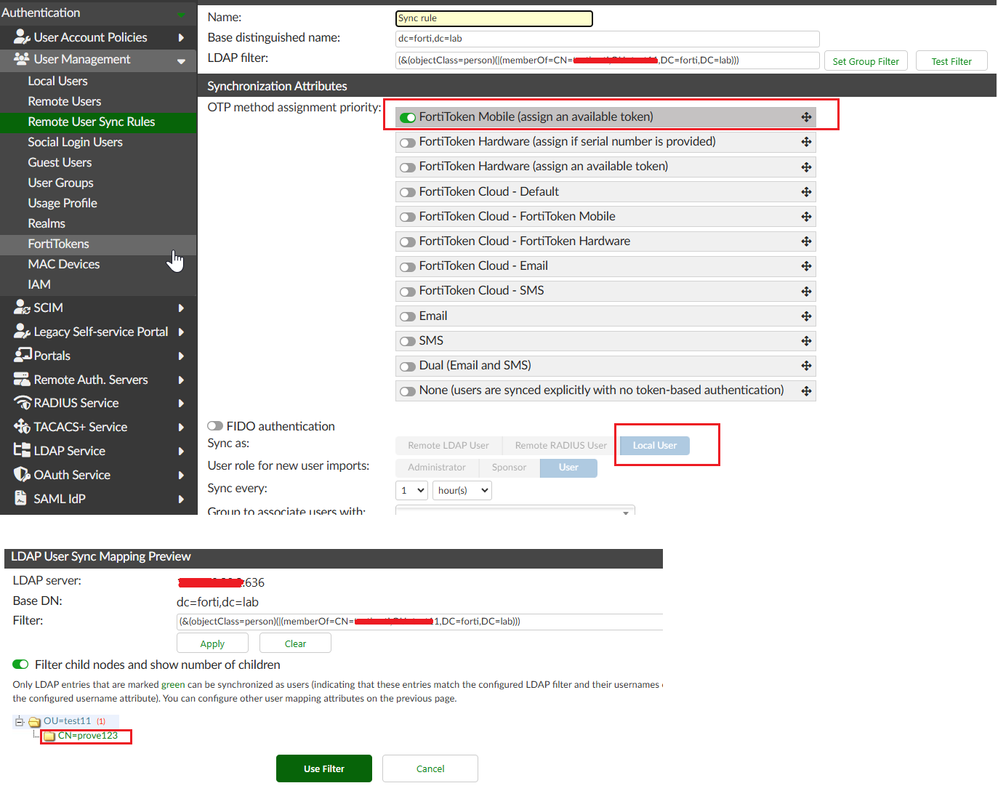Viewport: 998px width, 789px height.
Task: Grab move handle of FortiToken Cloud - FortiToken Mobile
Action: pos(806,216)
